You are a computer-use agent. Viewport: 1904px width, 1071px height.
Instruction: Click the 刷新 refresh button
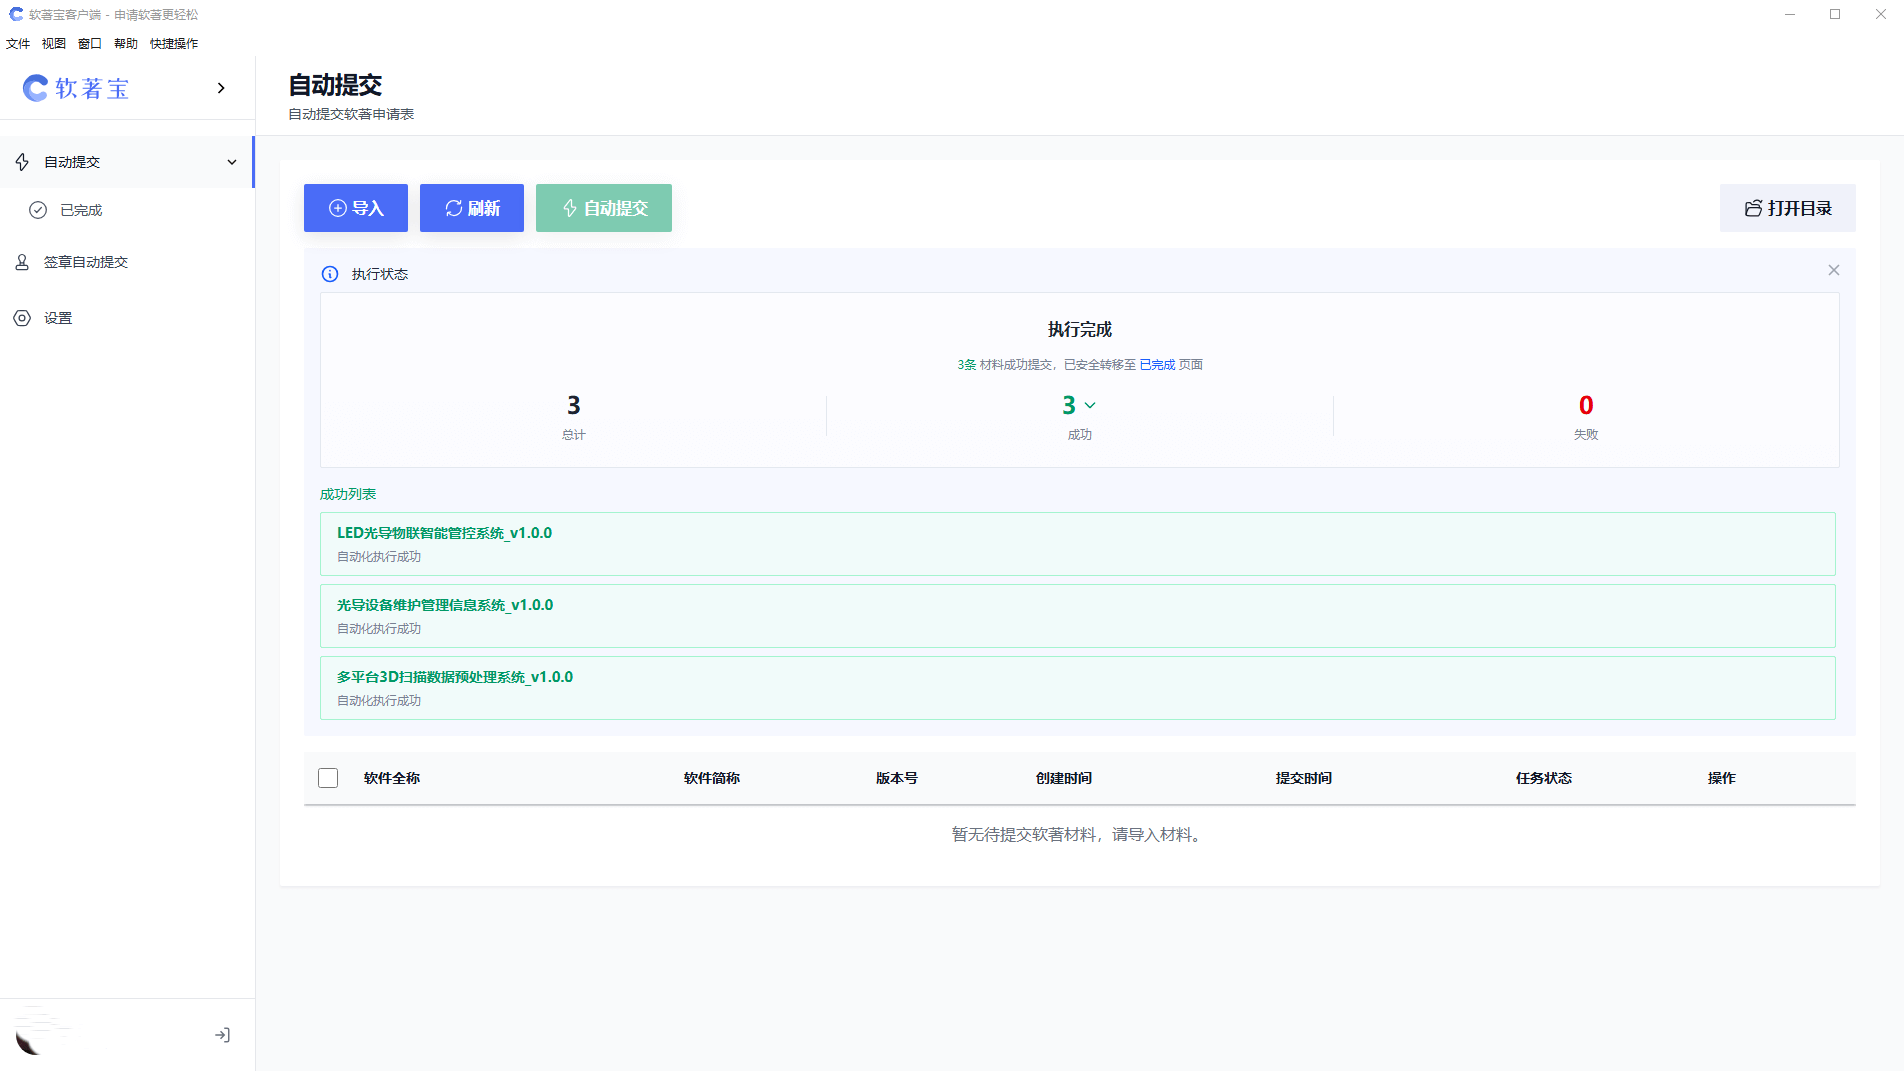pyautogui.click(x=472, y=208)
